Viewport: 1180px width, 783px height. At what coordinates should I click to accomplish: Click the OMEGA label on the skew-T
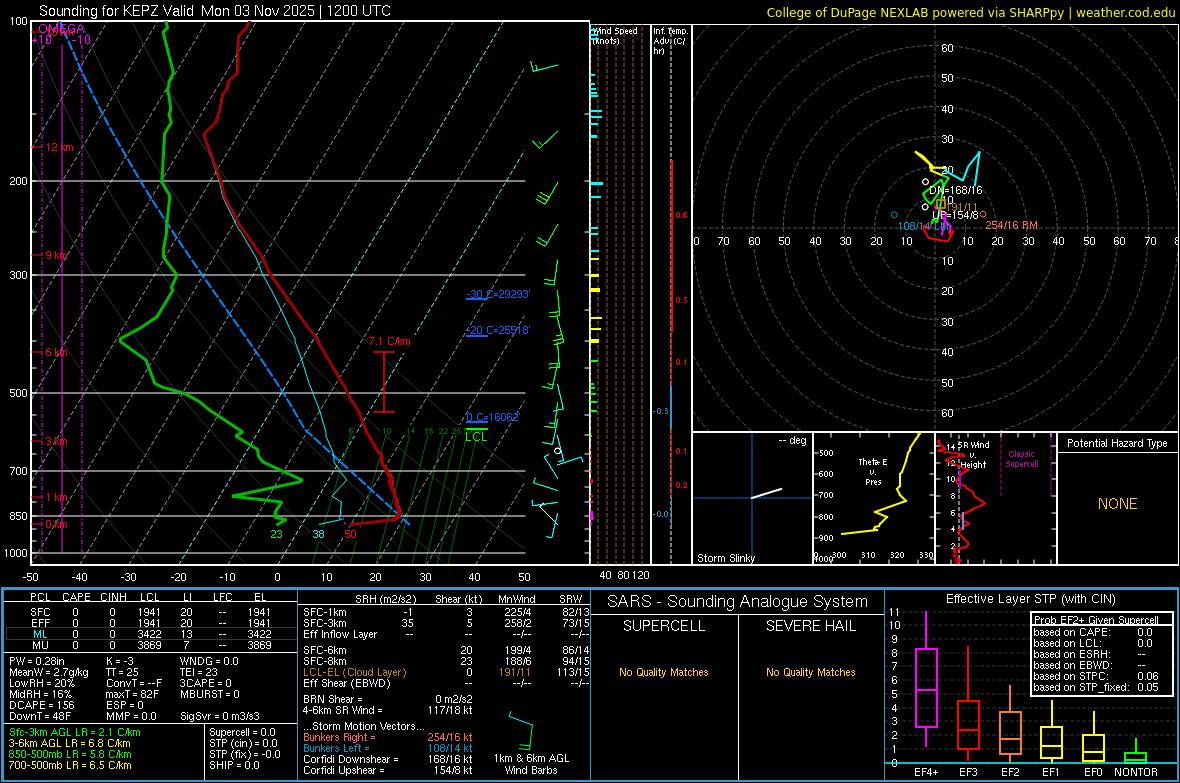click(x=61, y=29)
